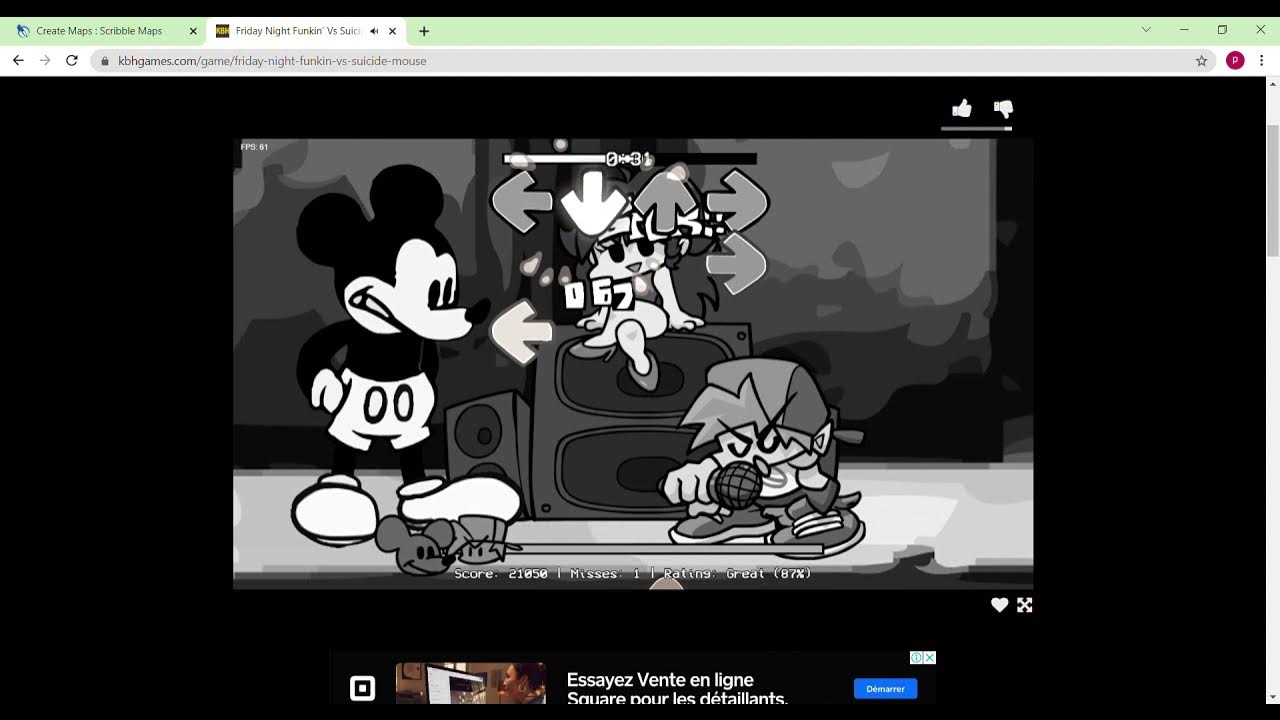1280x720 pixels.
Task: Click the Démarrer ad button
Action: coord(885,689)
